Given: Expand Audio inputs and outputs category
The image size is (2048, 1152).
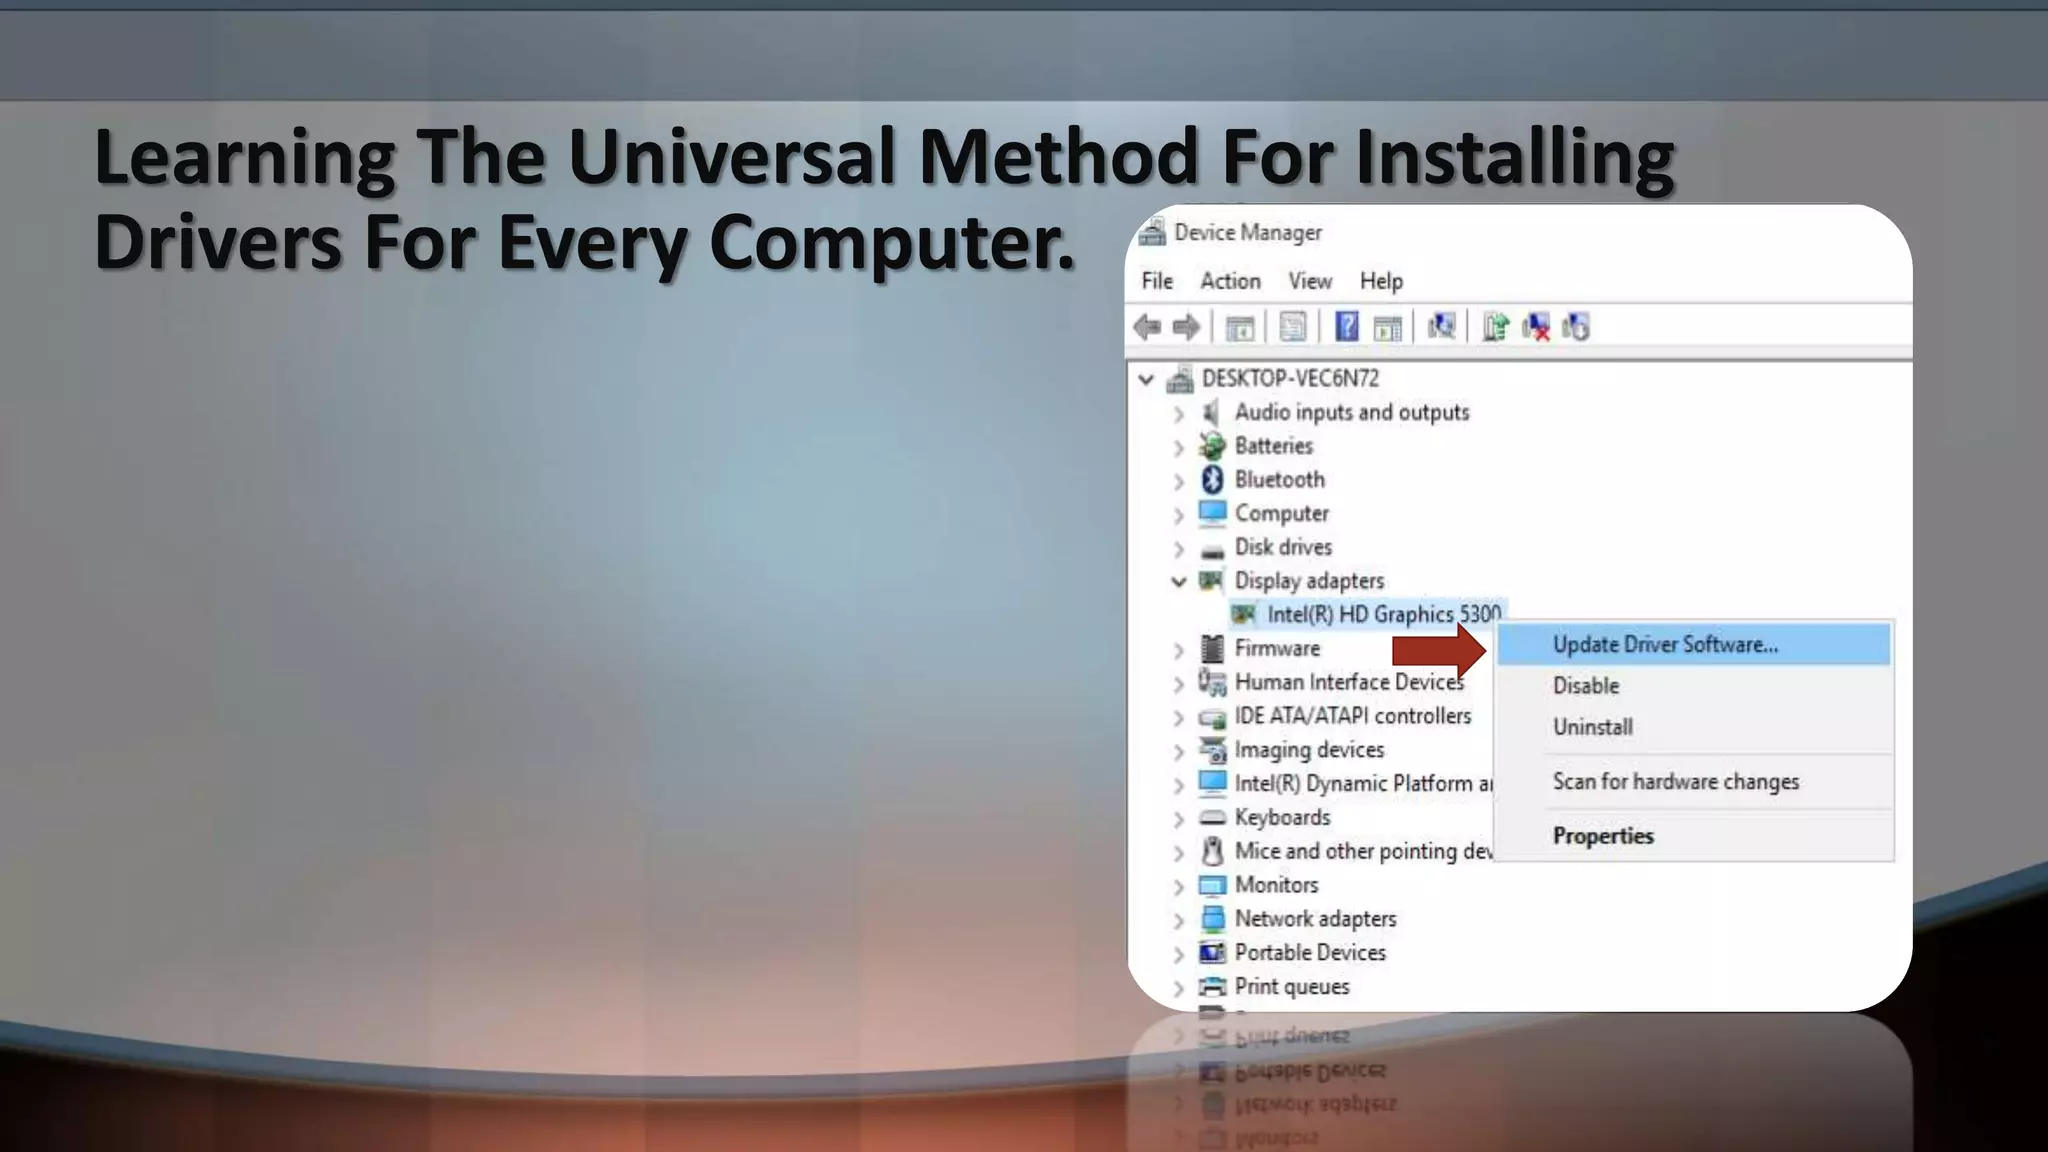Looking at the screenshot, I should (x=1179, y=413).
